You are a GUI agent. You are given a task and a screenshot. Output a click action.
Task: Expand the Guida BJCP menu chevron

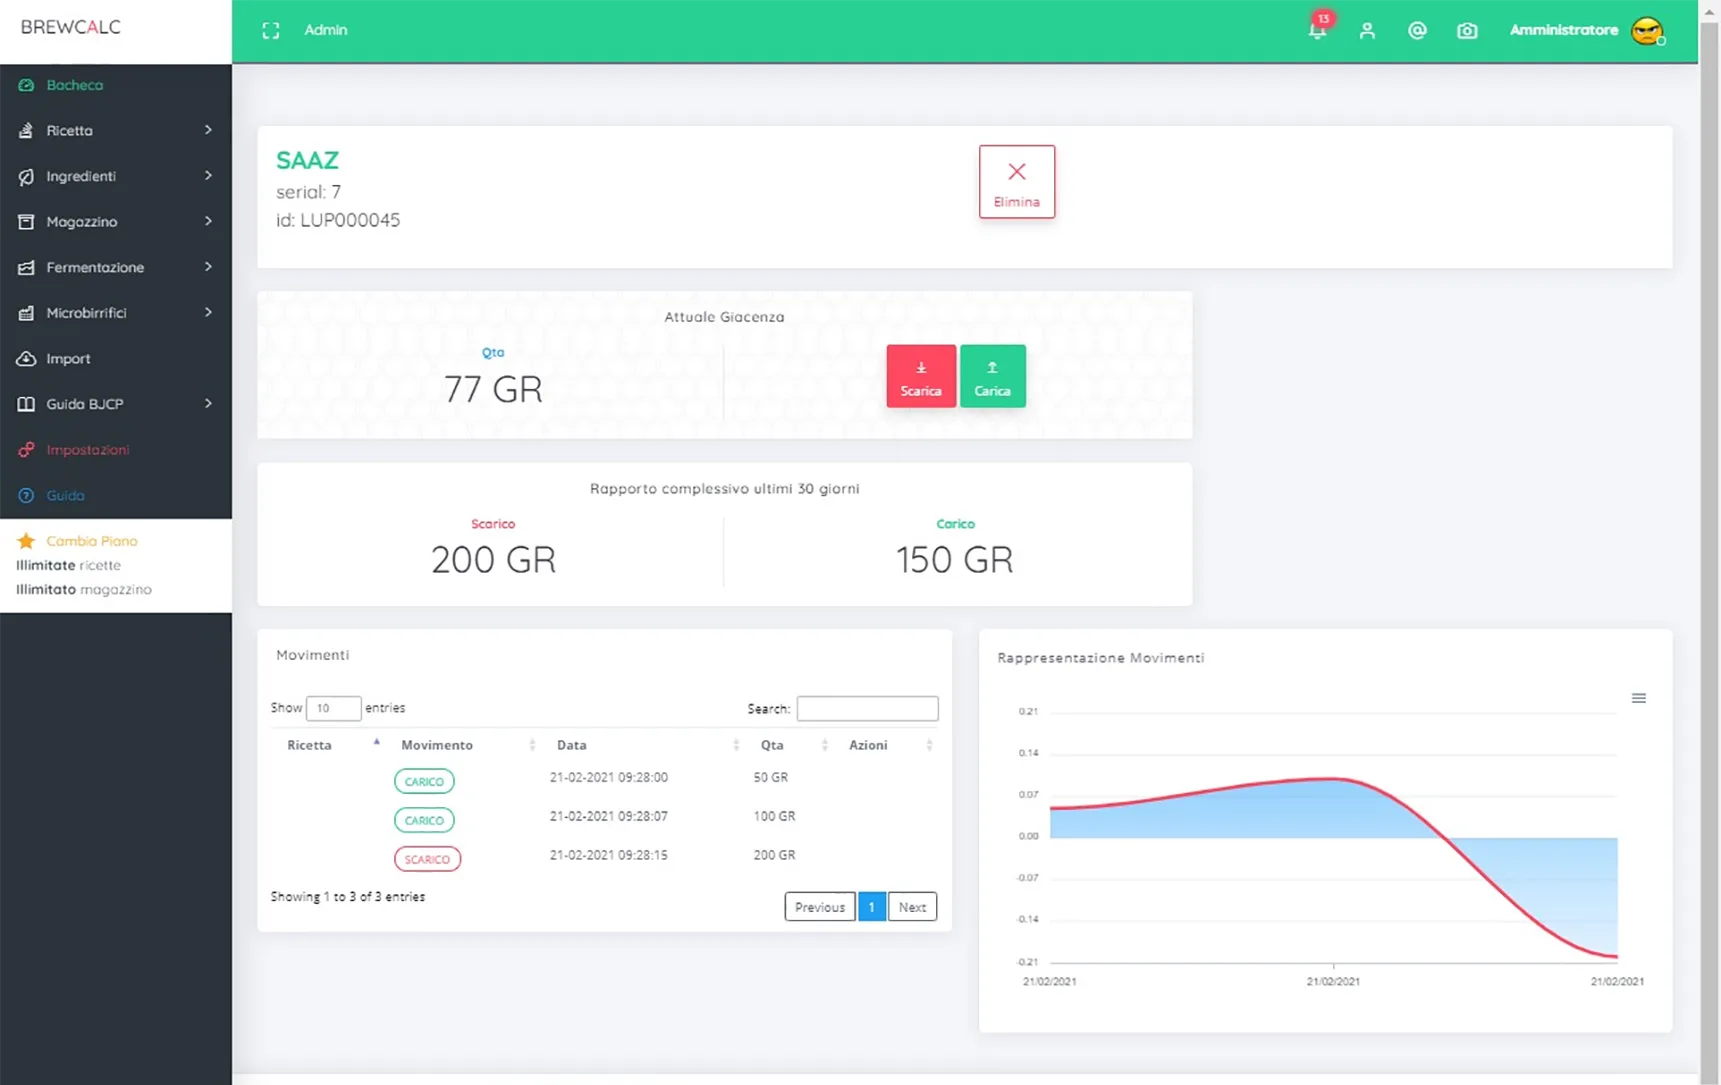208,404
